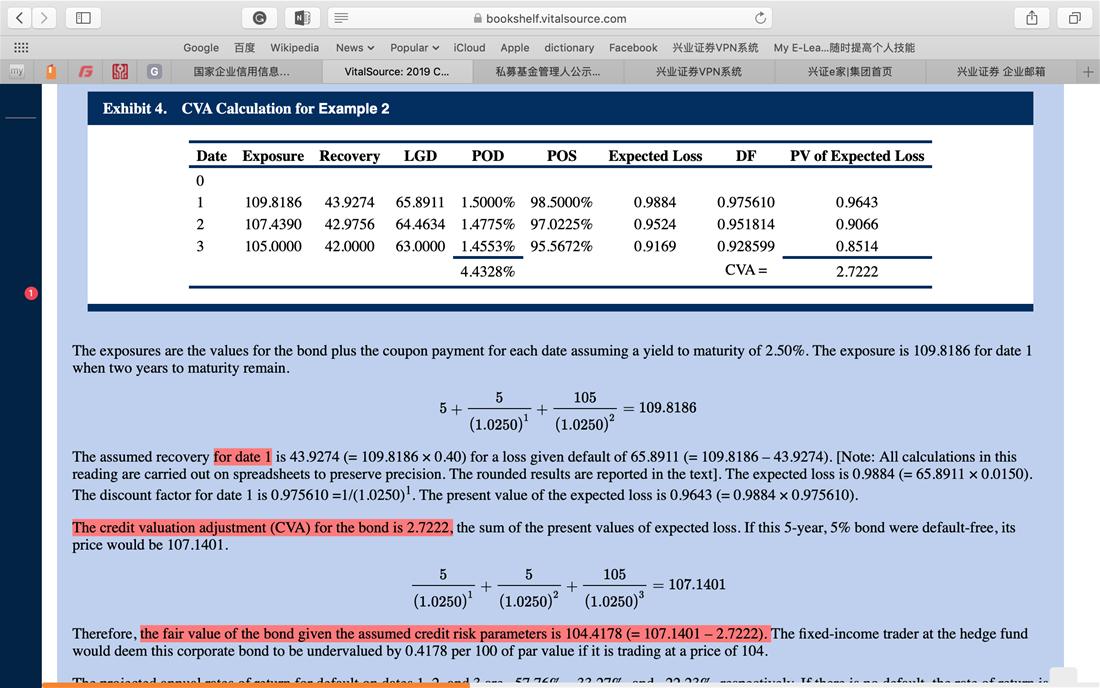The image size is (1100, 688).
Task: Click the address bar bookshelf.vitalsource.com
Action: click(x=550, y=18)
